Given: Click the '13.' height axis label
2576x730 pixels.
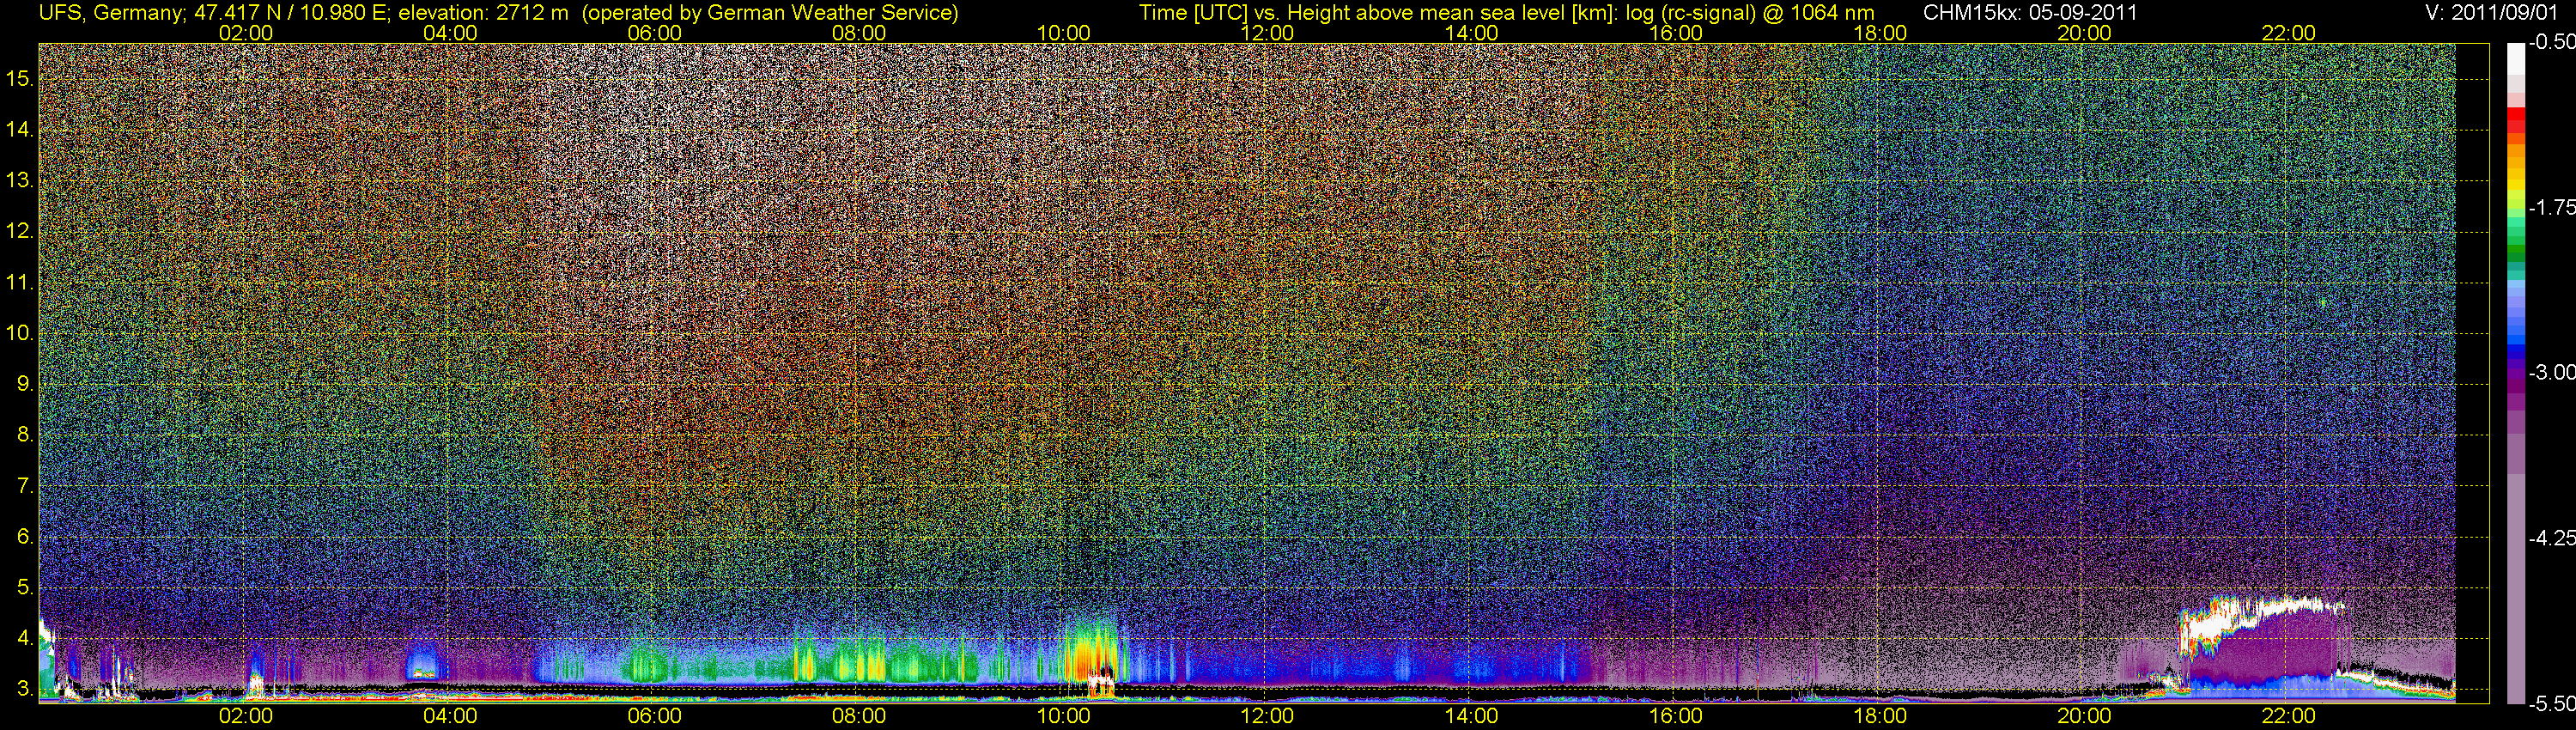Looking at the screenshot, I should (20, 180).
